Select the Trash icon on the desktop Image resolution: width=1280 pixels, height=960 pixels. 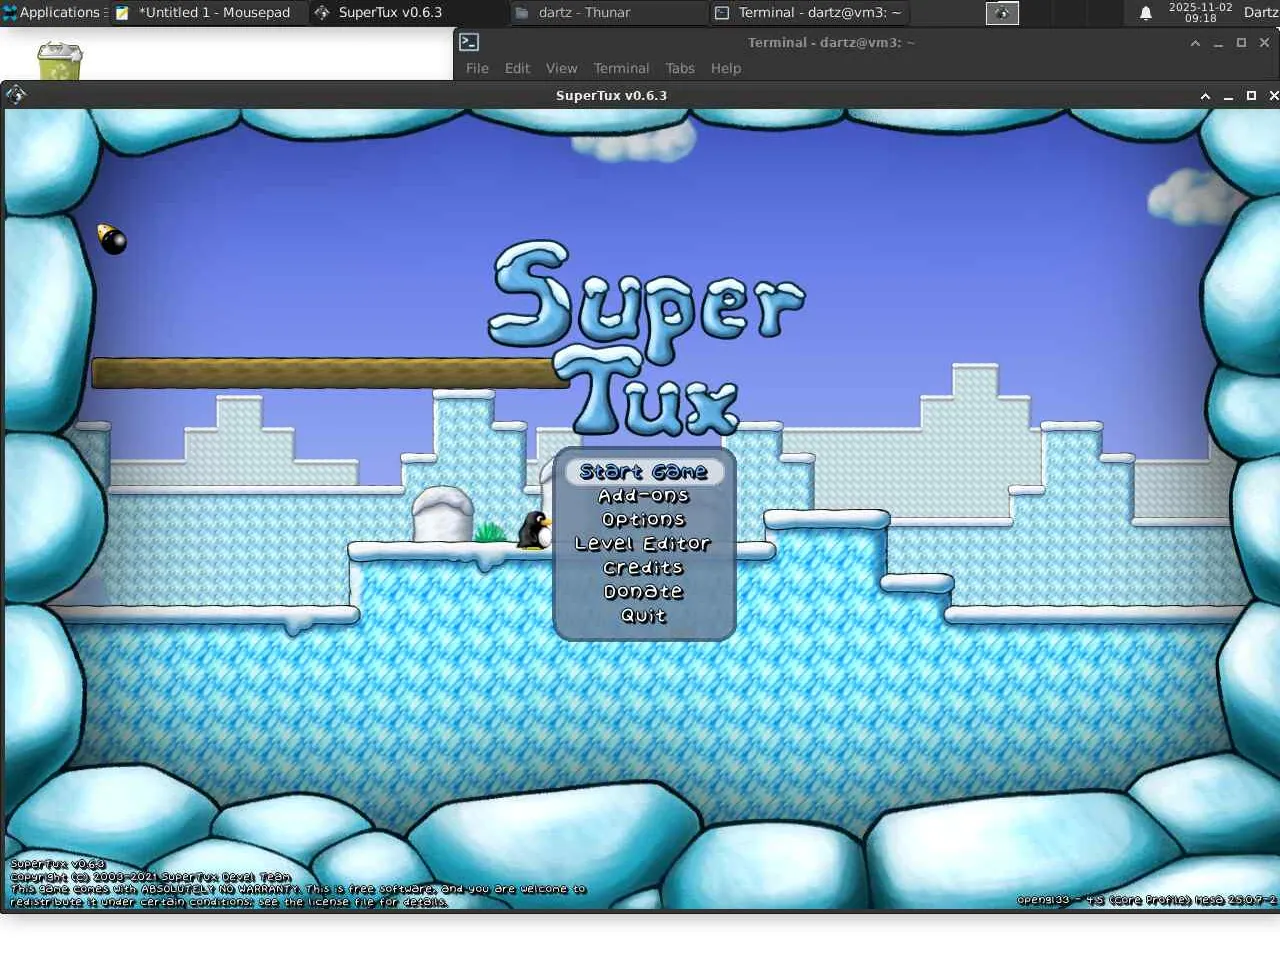(60, 60)
